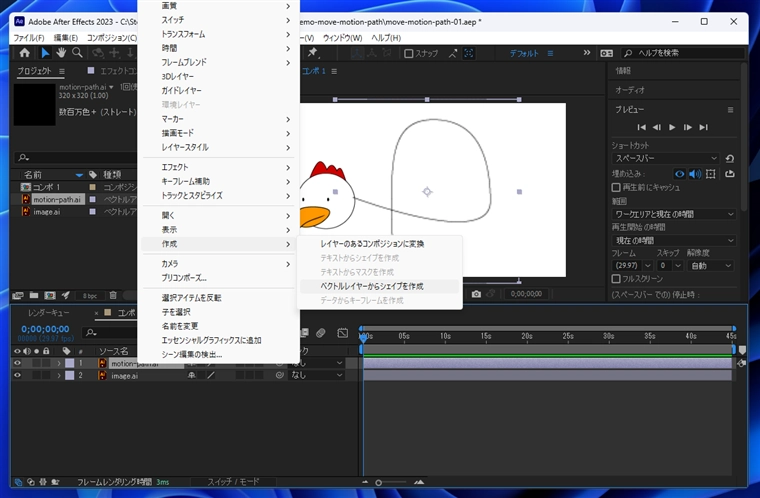The width and height of the screenshot is (760, 498).
Task: Reset the preview shortcut settings
Action: click(729, 159)
